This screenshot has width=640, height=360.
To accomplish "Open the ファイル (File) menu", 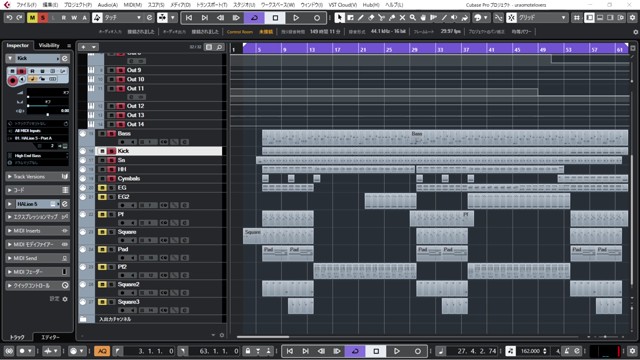I will pos(26,5).
